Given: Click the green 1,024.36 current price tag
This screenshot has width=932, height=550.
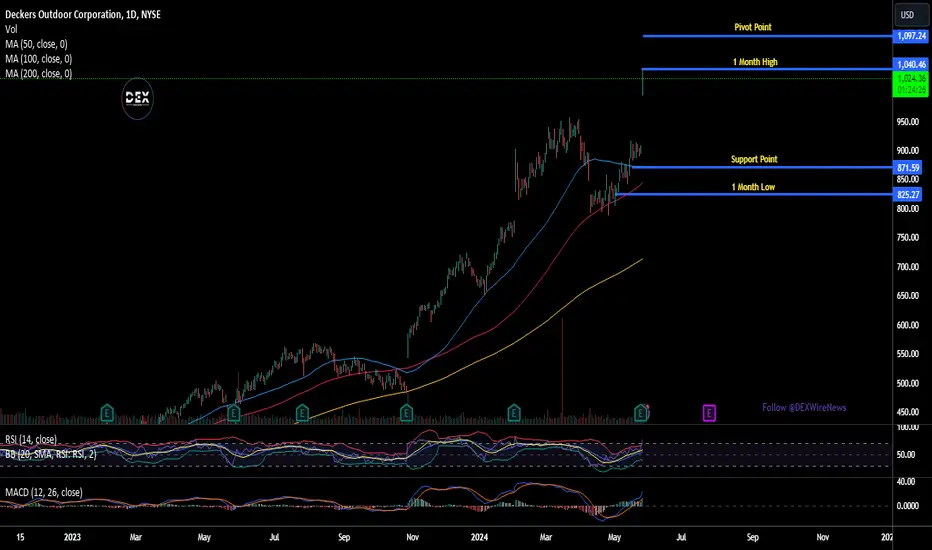Looking at the screenshot, I should coord(911,84).
